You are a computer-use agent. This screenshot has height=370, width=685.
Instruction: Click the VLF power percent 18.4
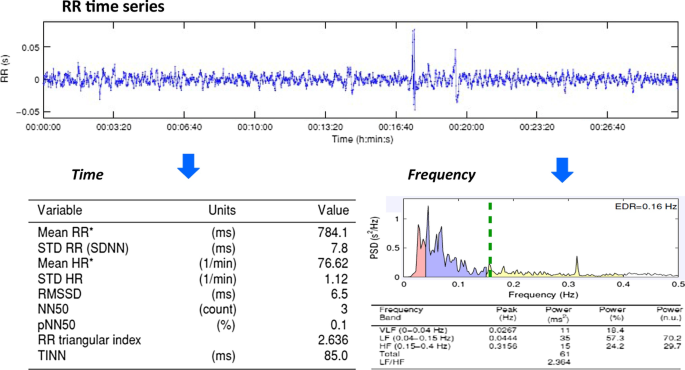coord(615,330)
